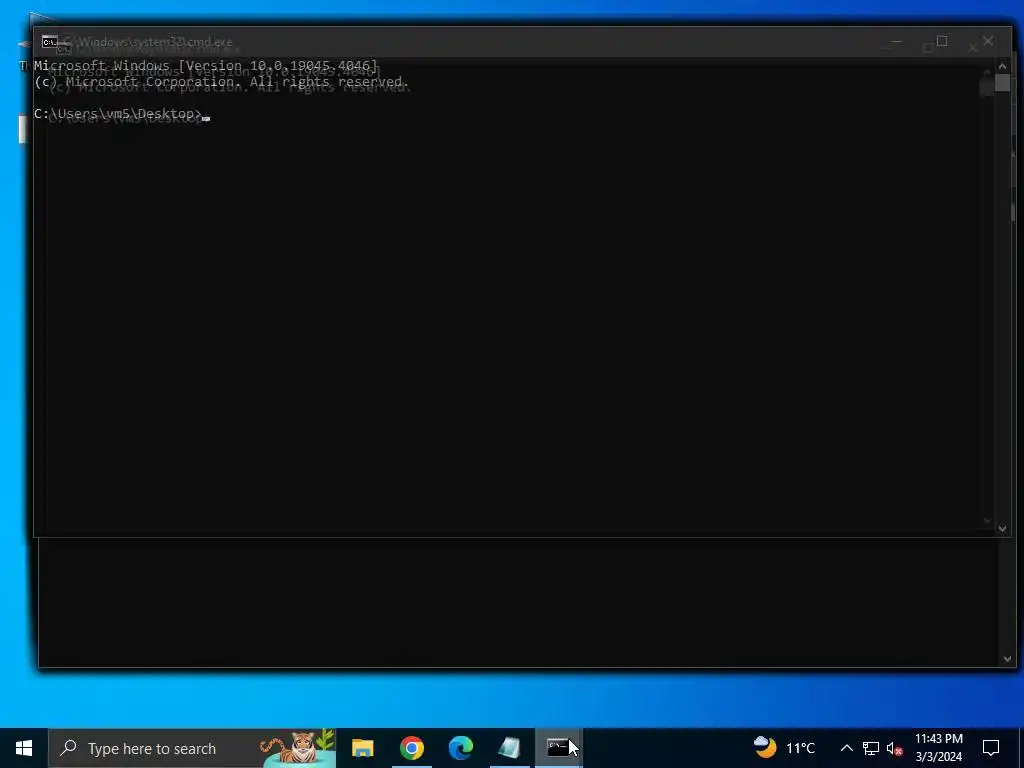Viewport: 1024px width, 768px height.
Task: Click the 'C:\Windows\system32\cmd.exe' title text
Action: (x=148, y=42)
